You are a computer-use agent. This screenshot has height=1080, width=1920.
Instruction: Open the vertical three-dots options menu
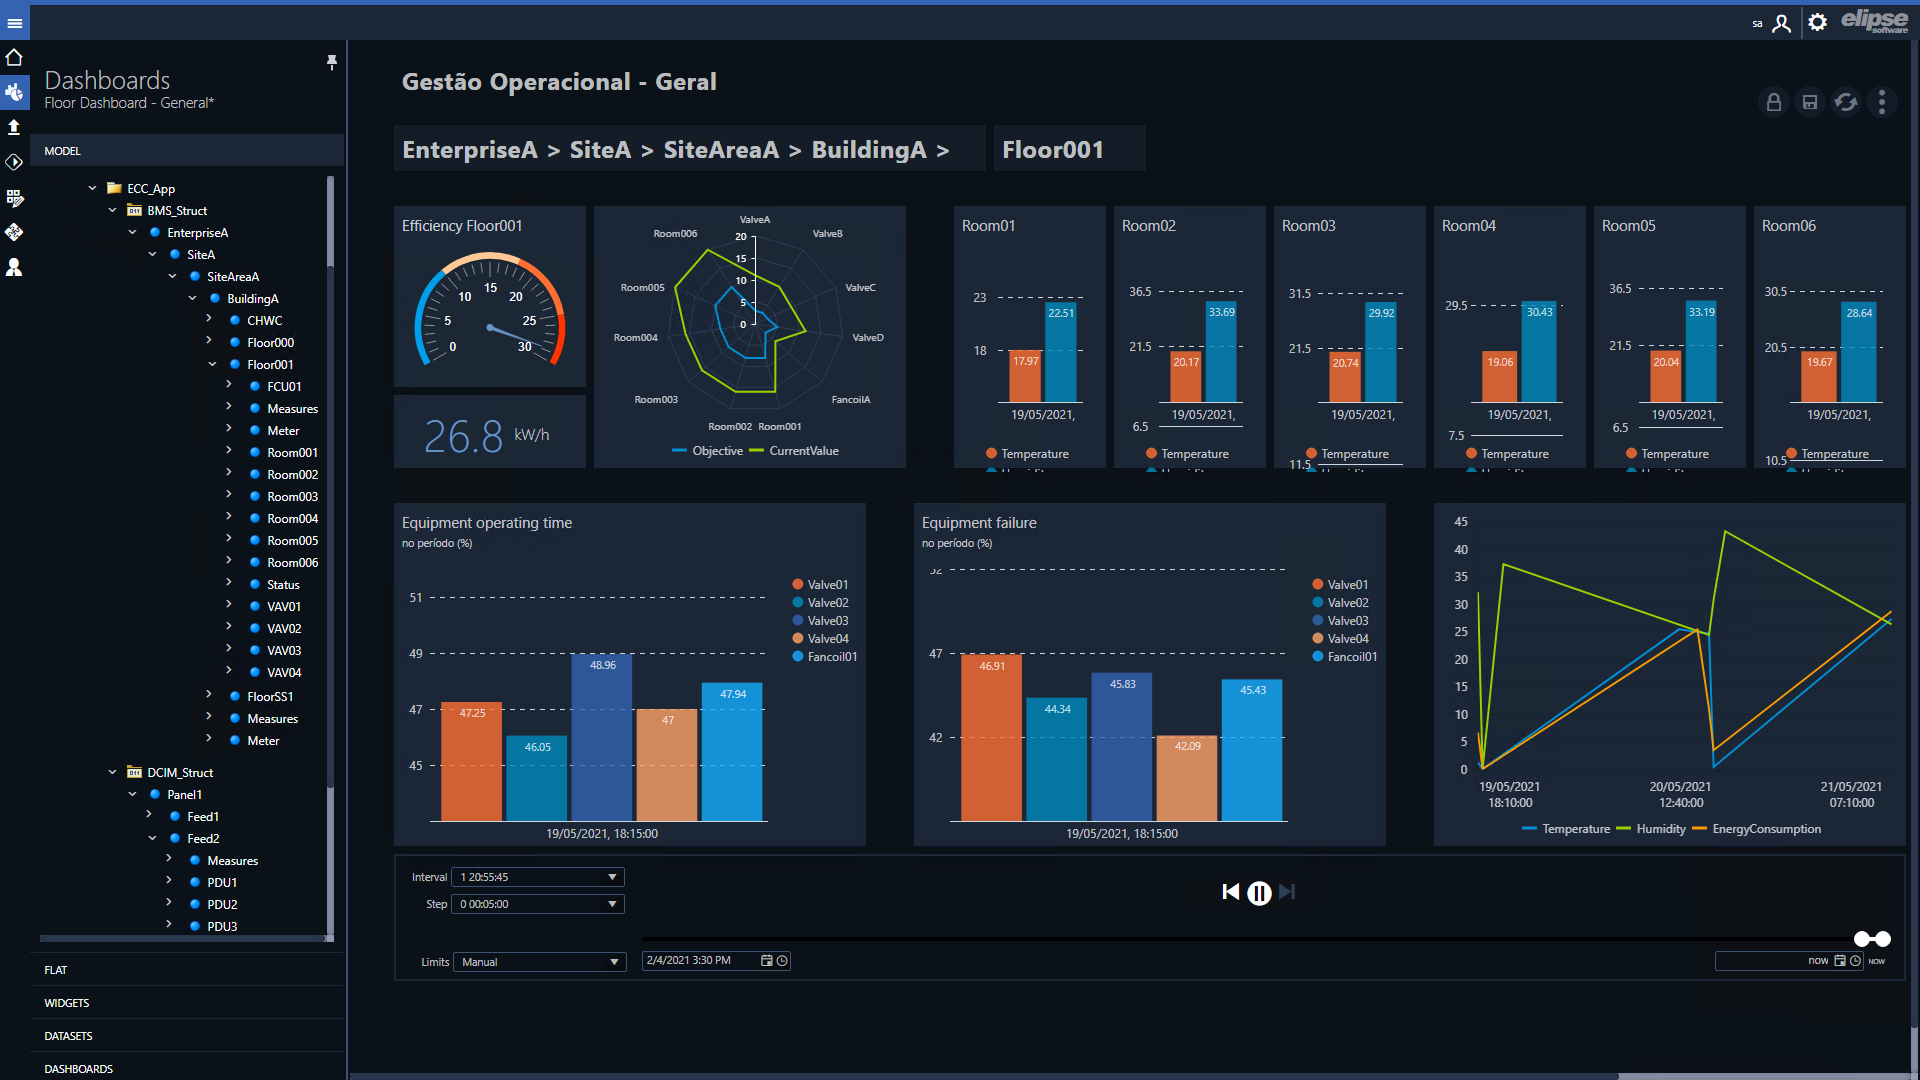click(1882, 102)
